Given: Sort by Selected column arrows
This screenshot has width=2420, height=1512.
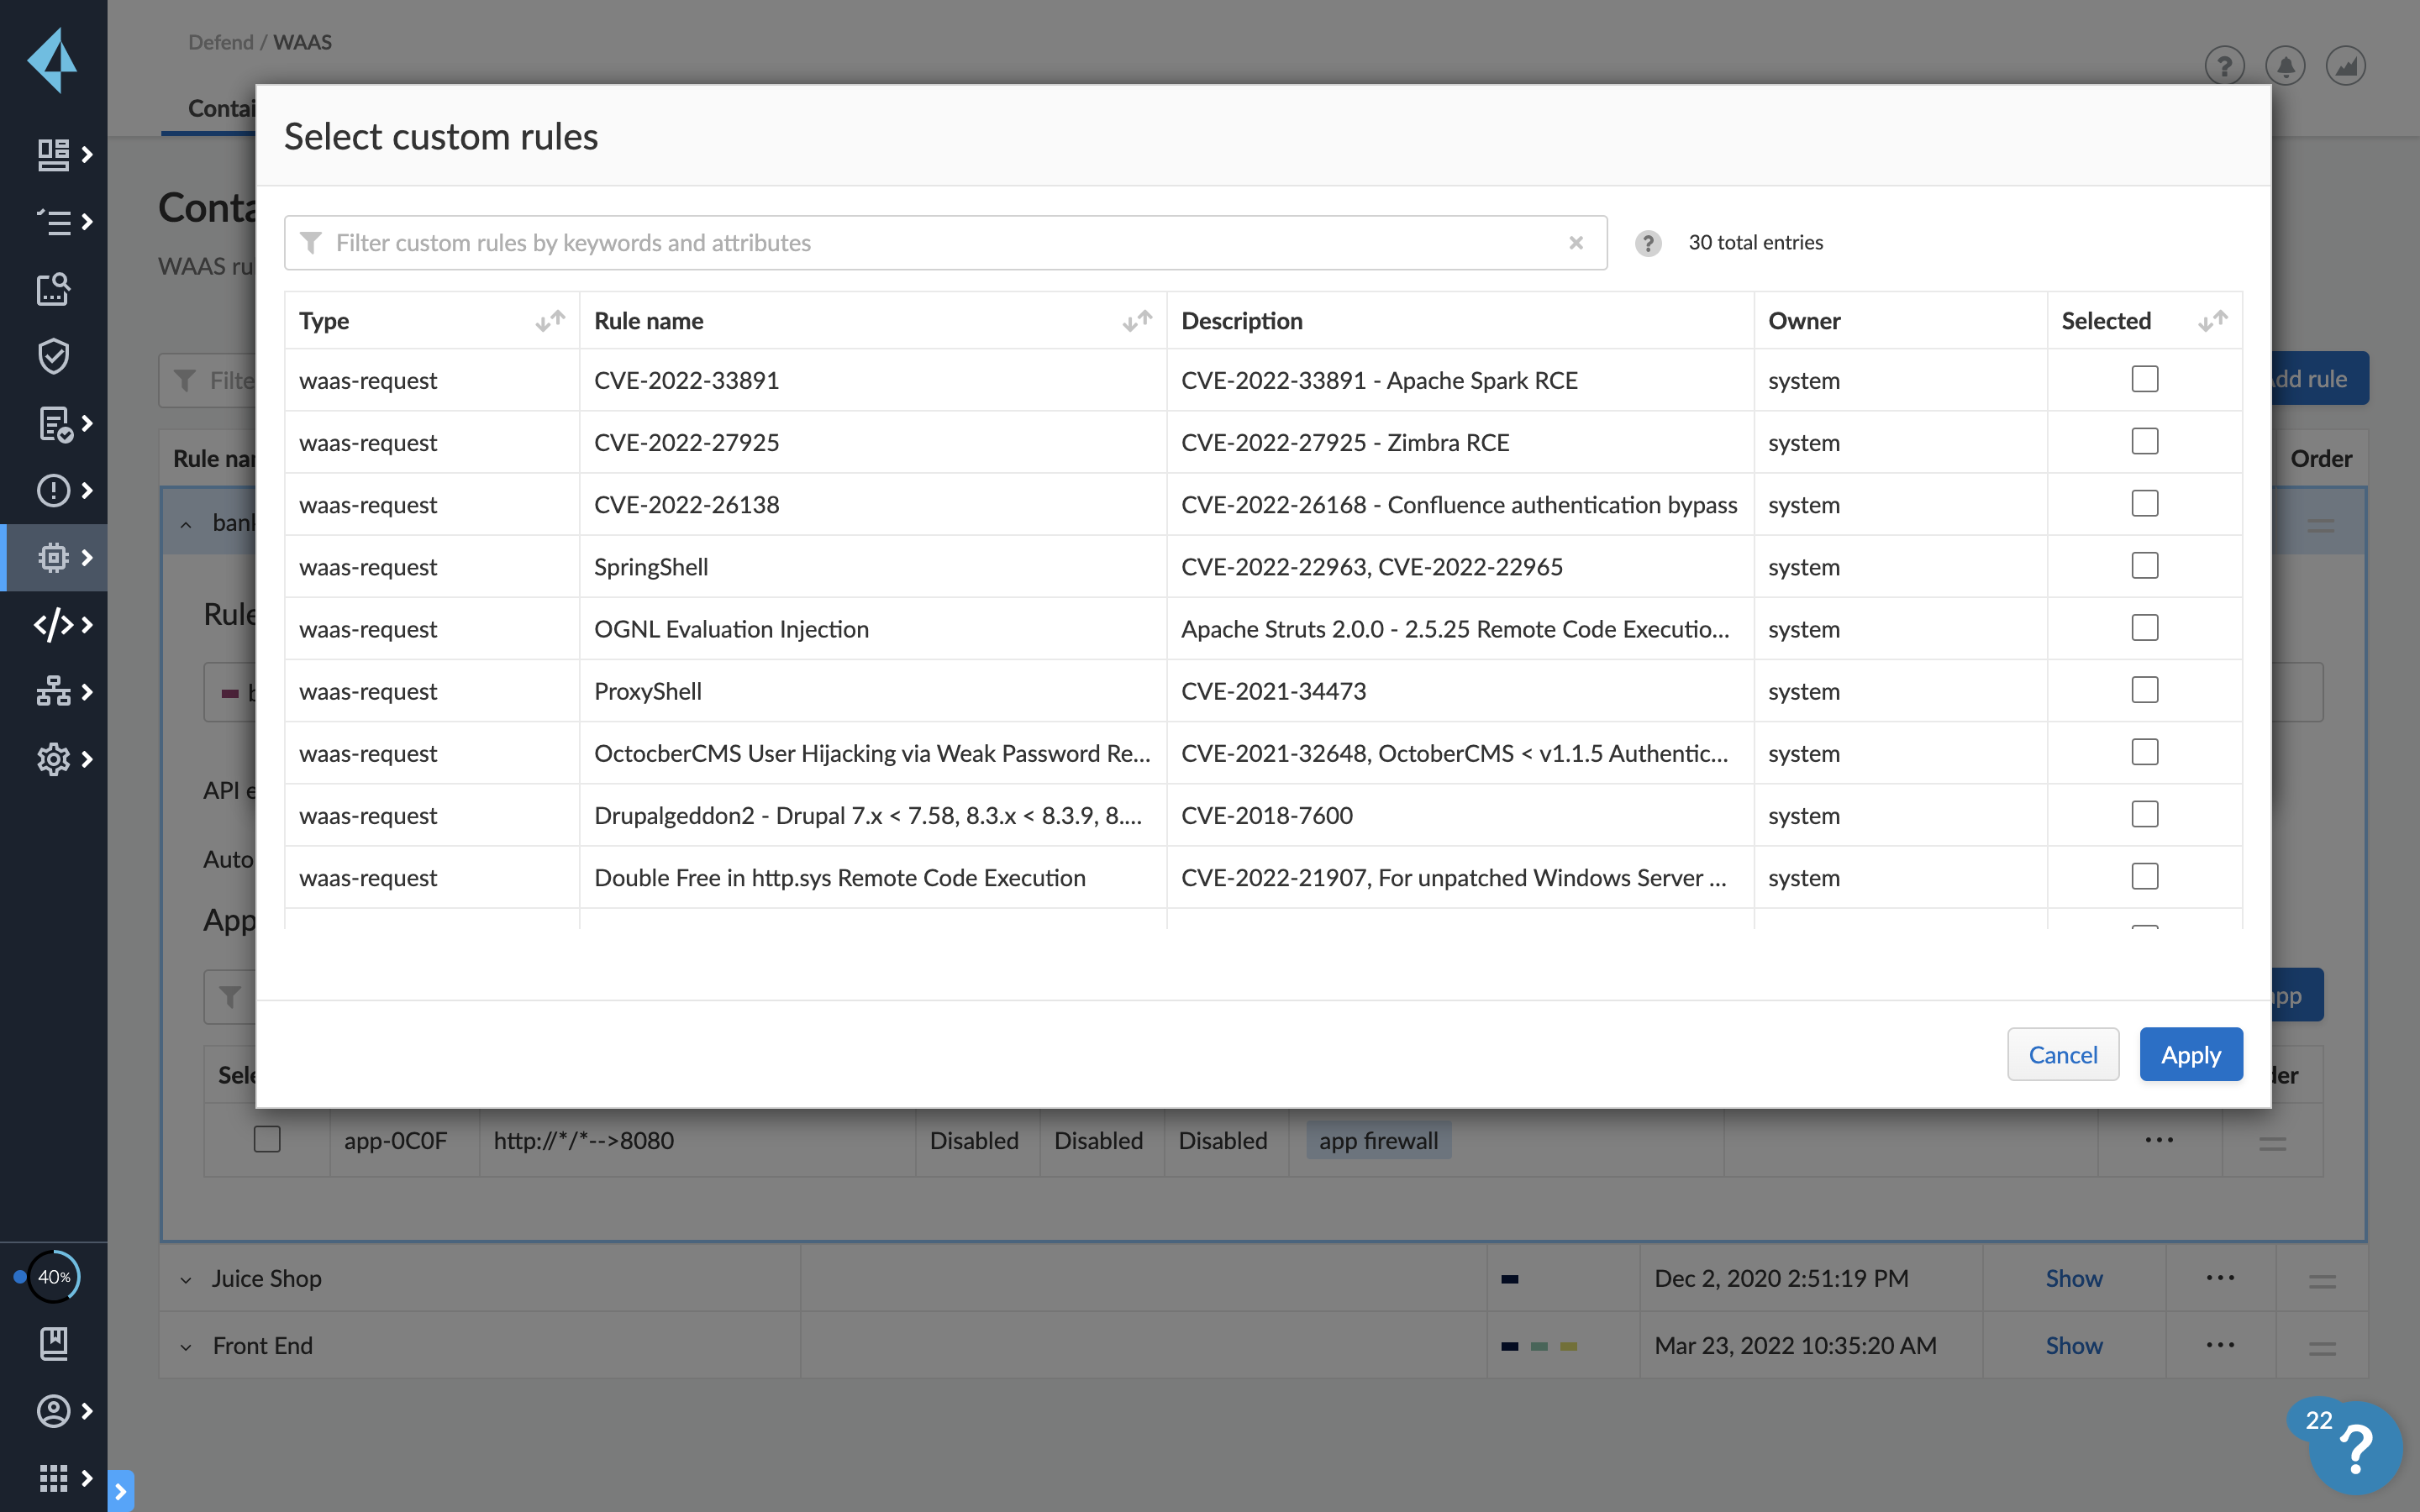Looking at the screenshot, I should click(2212, 321).
